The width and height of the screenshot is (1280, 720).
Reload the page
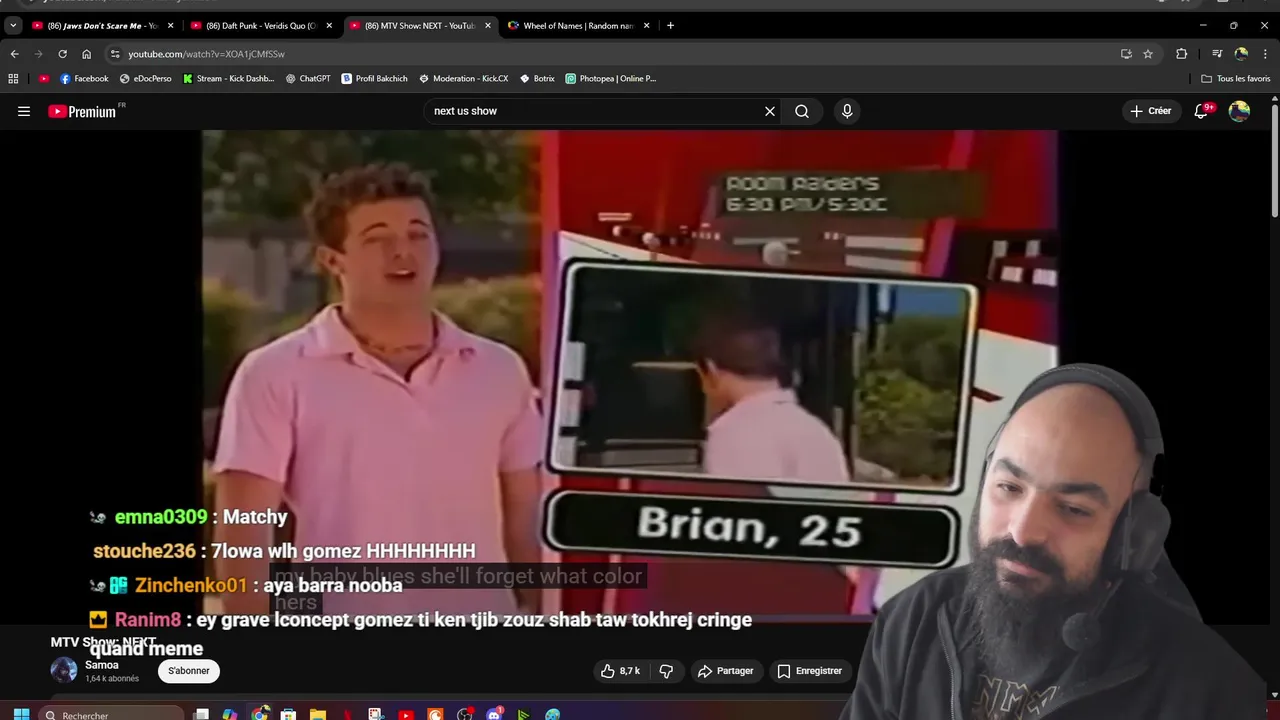62,54
